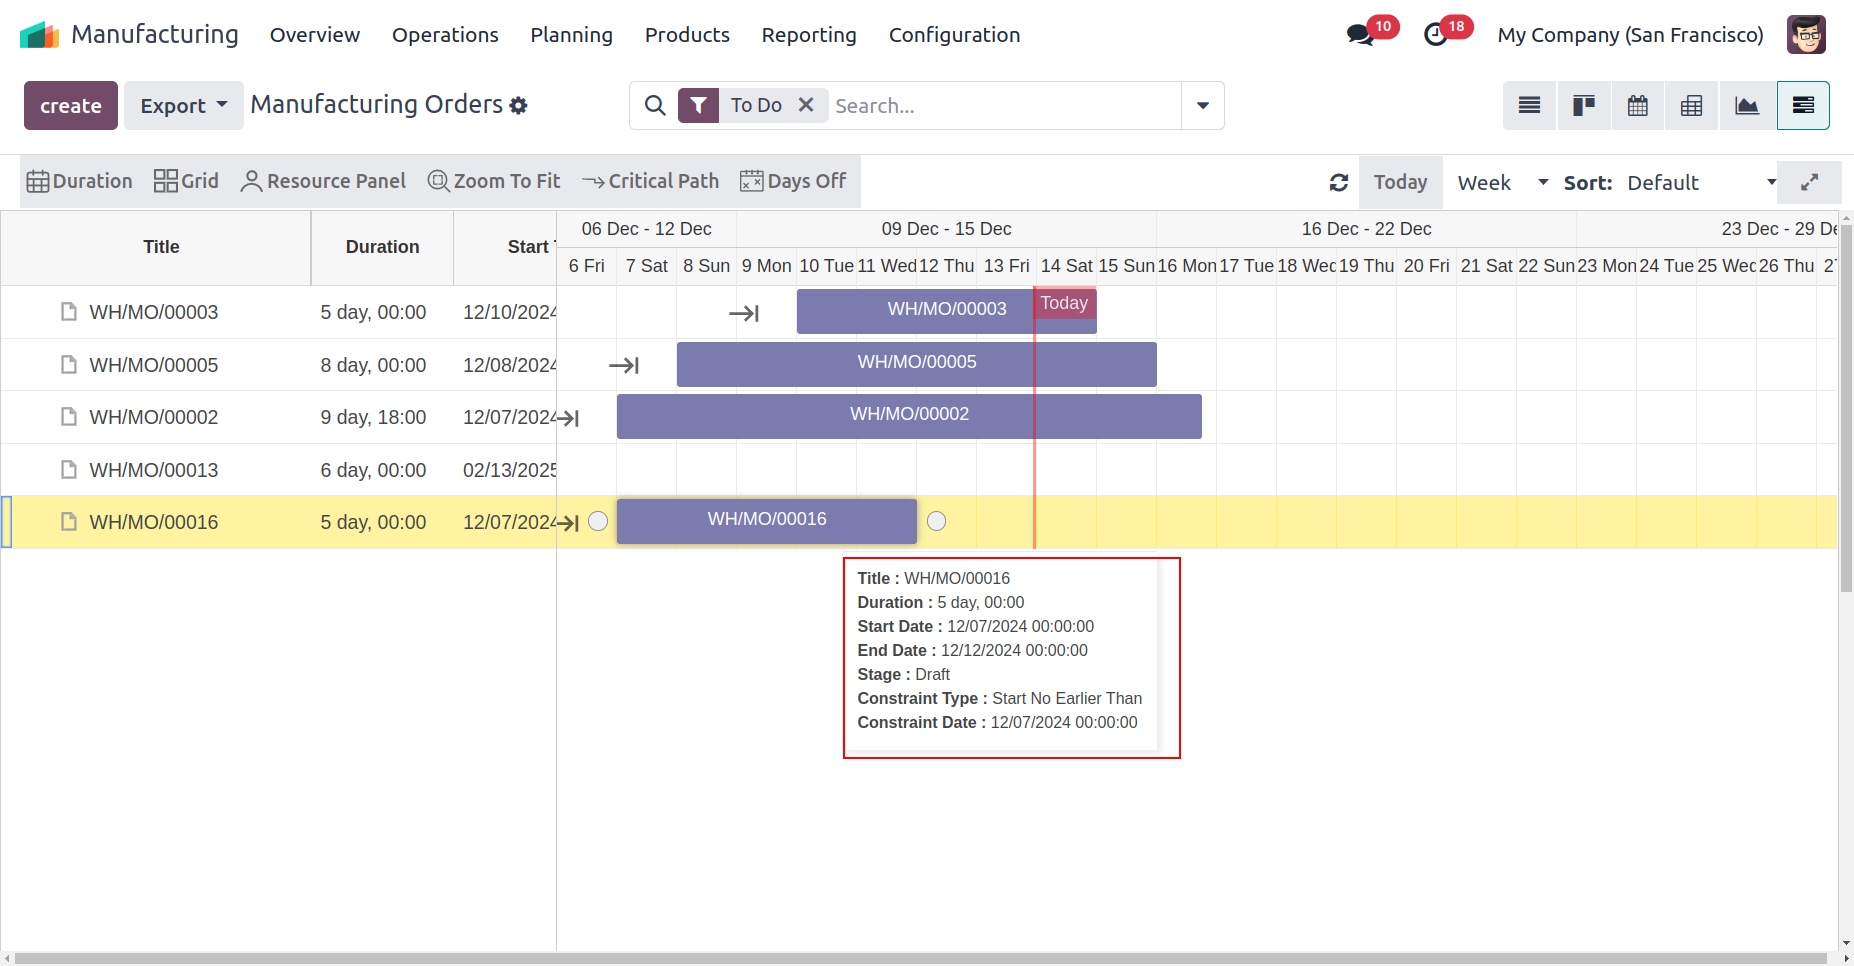The image size is (1854, 966).
Task: Open the Configuration menu
Action: coord(954,35)
